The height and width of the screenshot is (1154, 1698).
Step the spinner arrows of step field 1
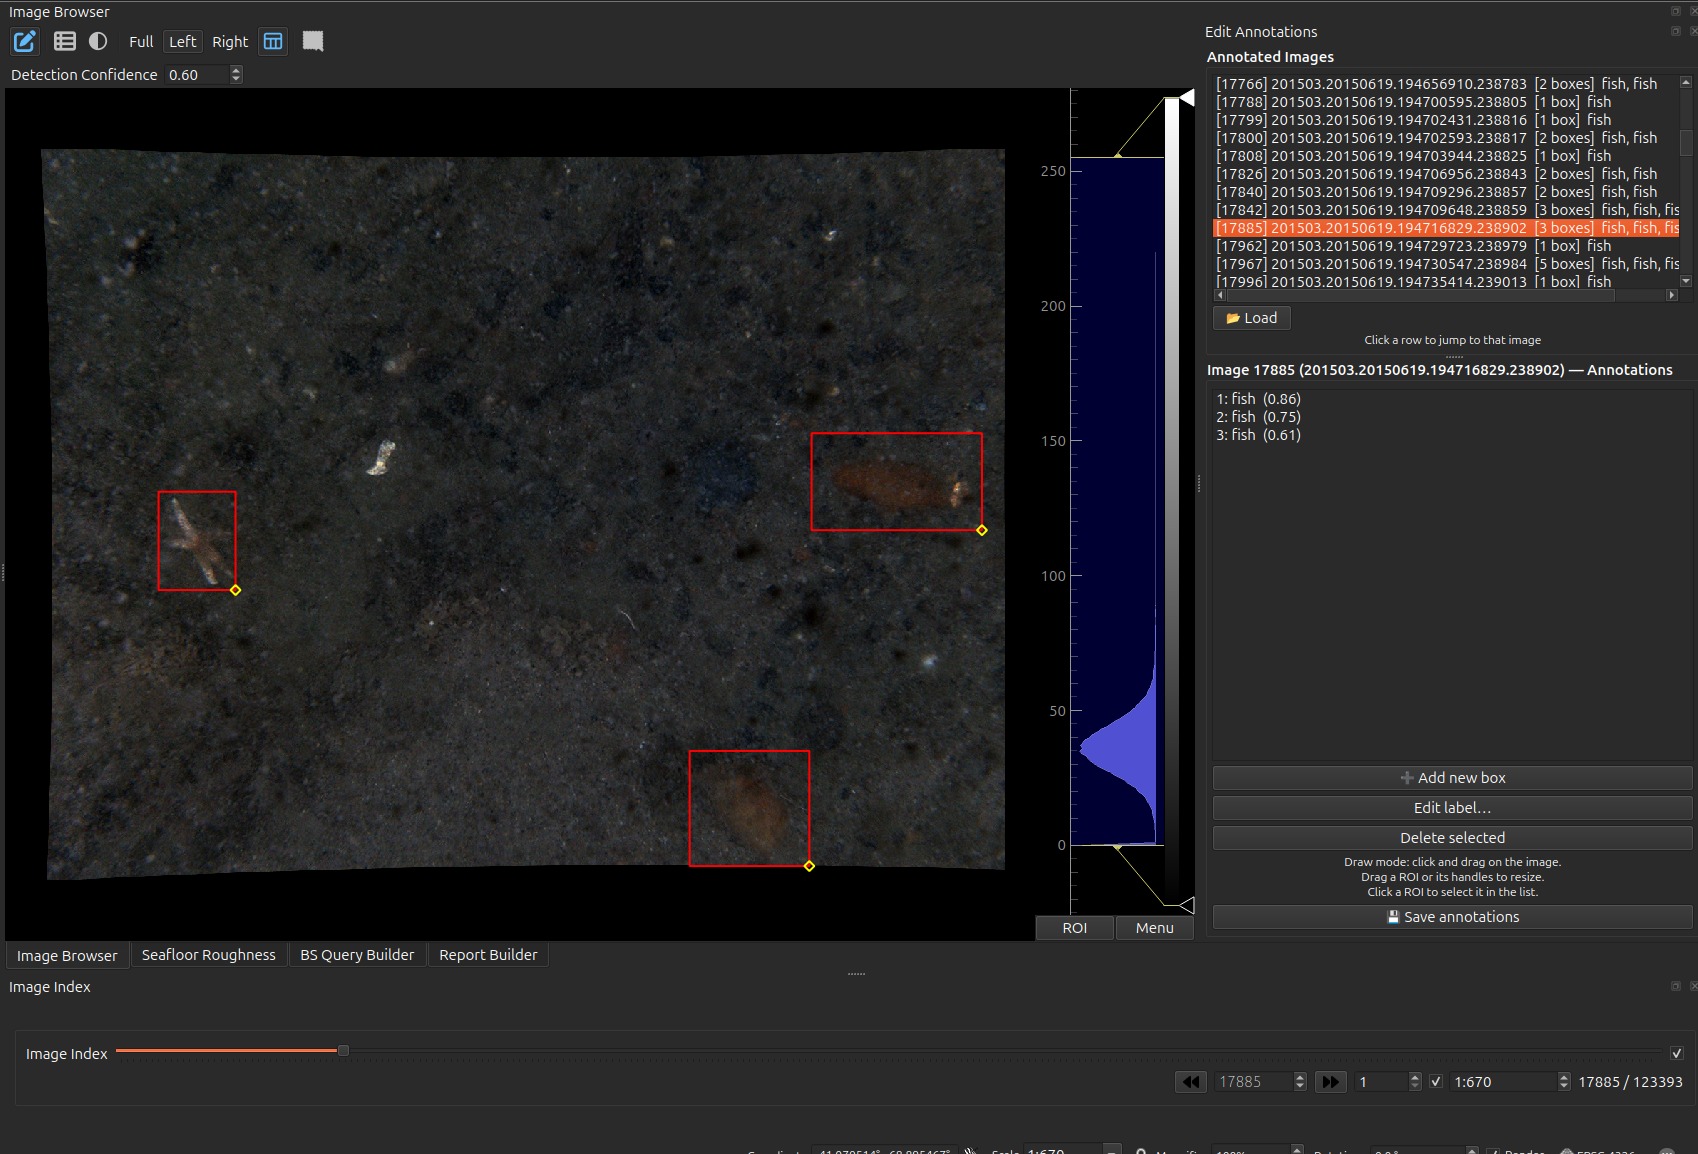(x=1415, y=1082)
